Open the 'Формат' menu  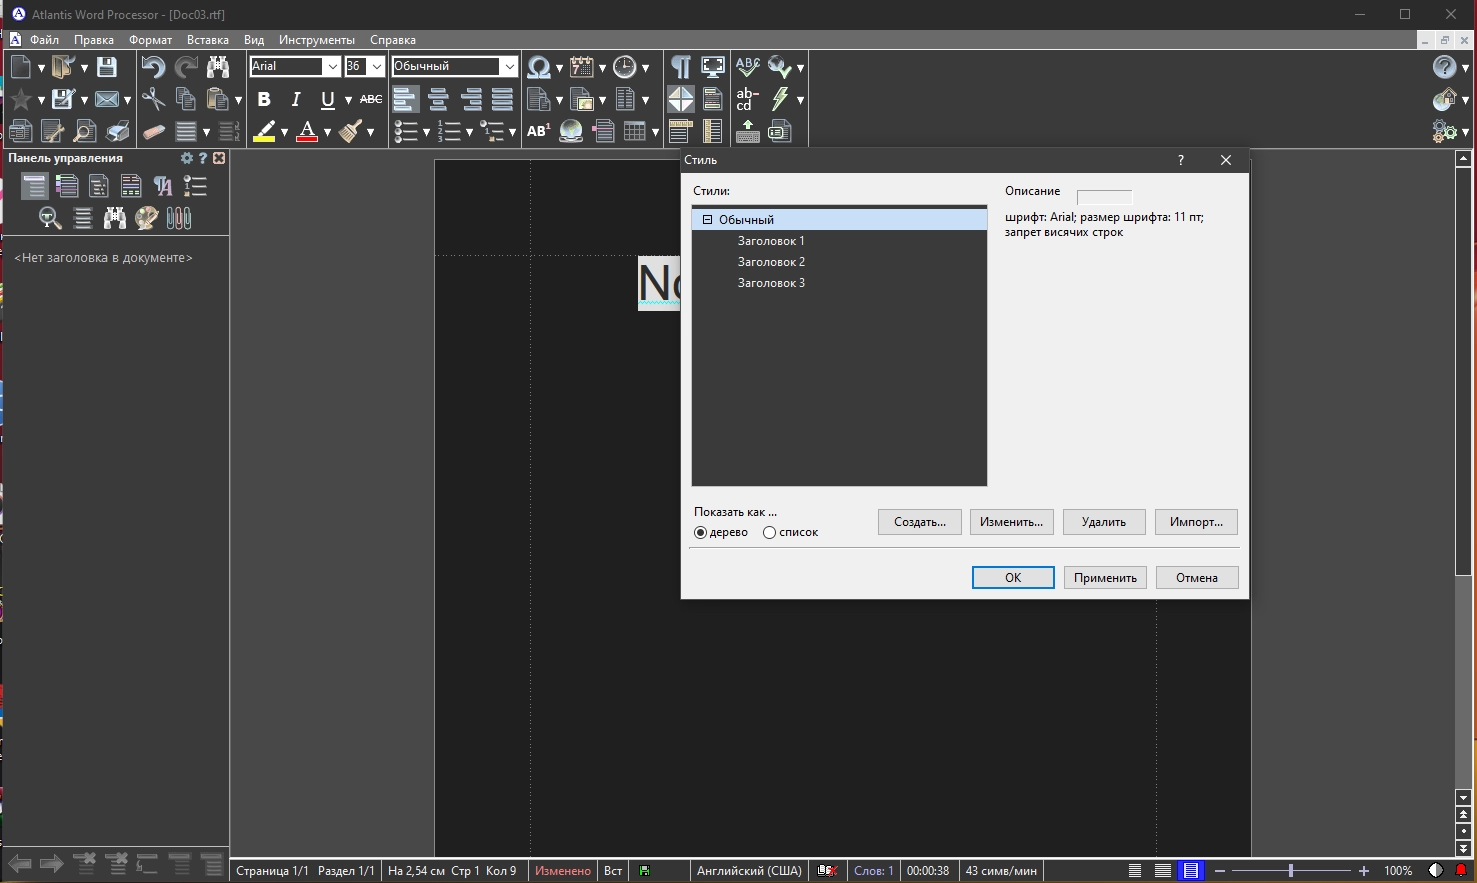150,40
